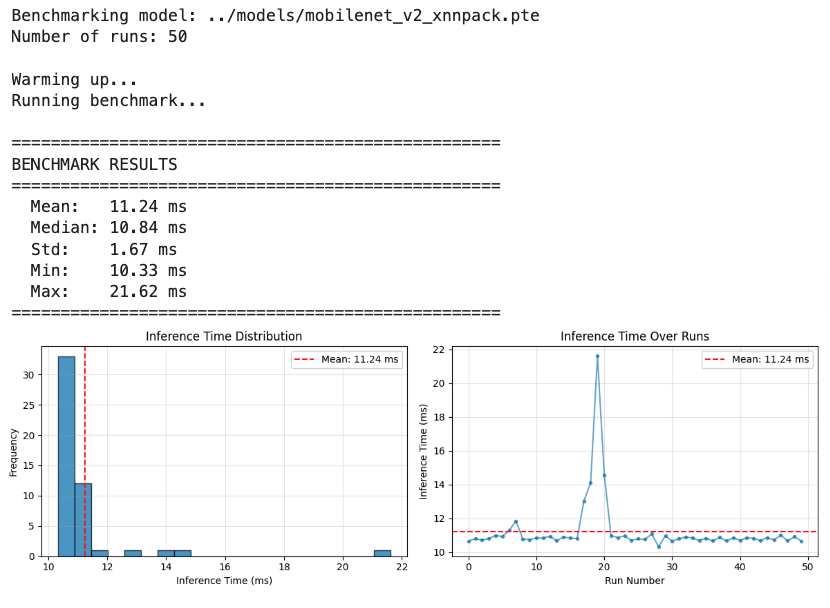The image size is (830, 608).
Task: Click the 'Run Number' x-axis label
Action: tap(634, 581)
